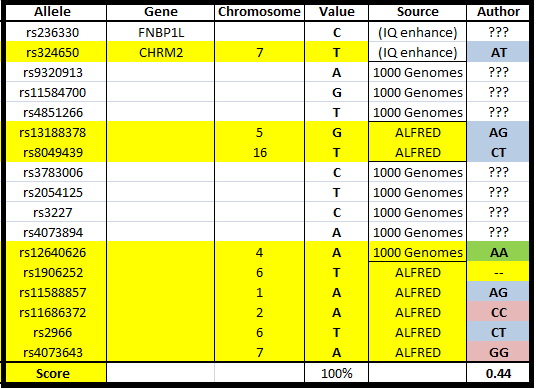Click the yellow dash author cell for rs1906252
This screenshot has width=536, height=389.
tap(498, 272)
